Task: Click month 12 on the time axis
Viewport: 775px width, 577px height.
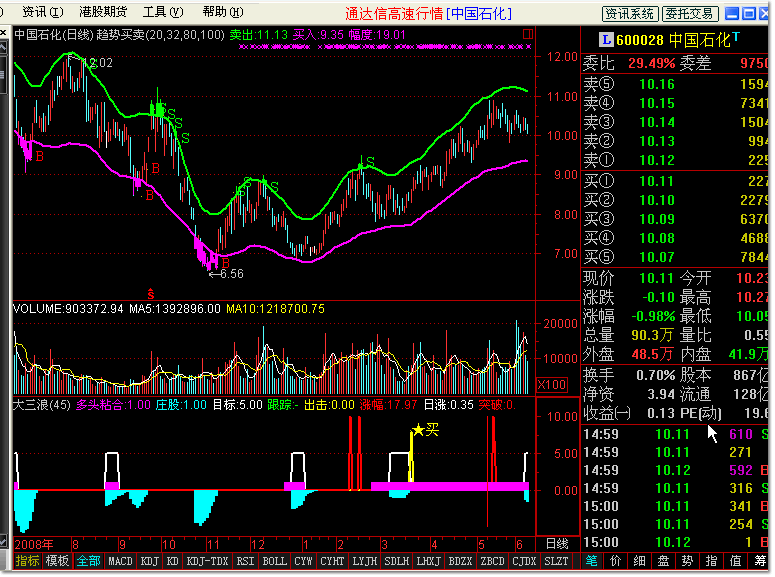Action: (258, 544)
